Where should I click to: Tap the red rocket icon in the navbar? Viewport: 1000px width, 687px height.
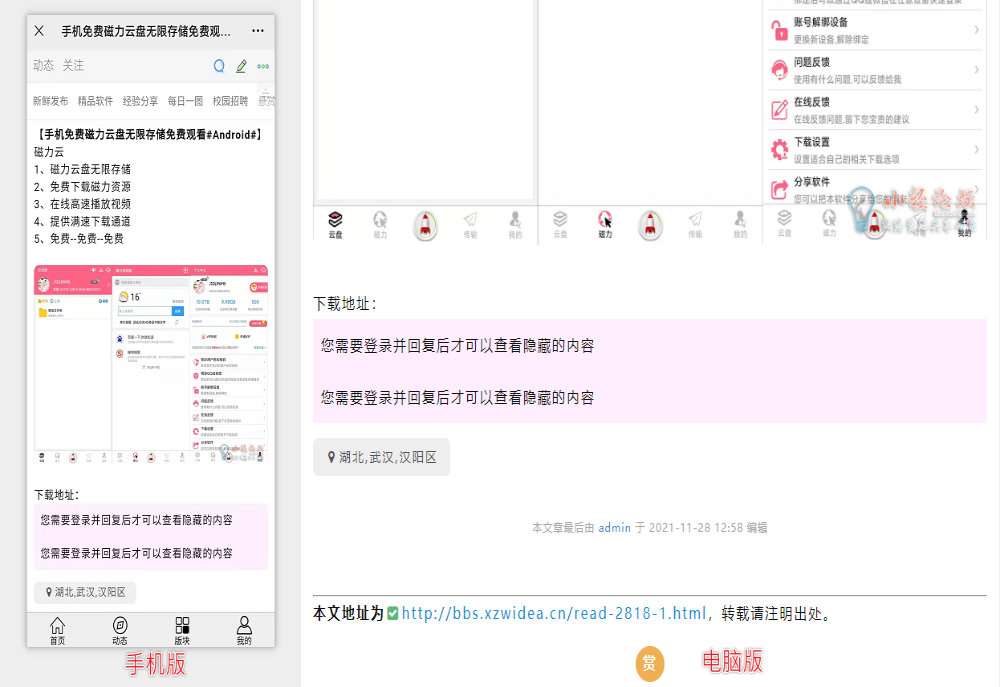click(425, 225)
